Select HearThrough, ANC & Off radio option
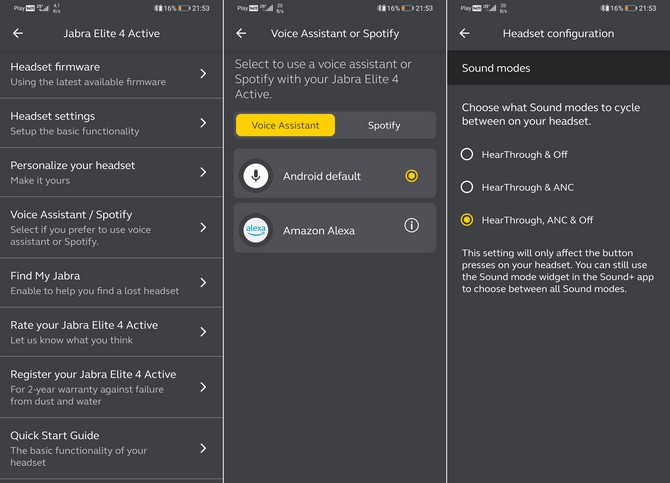Screen dimensions: 670x483 (x=467, y=220)
